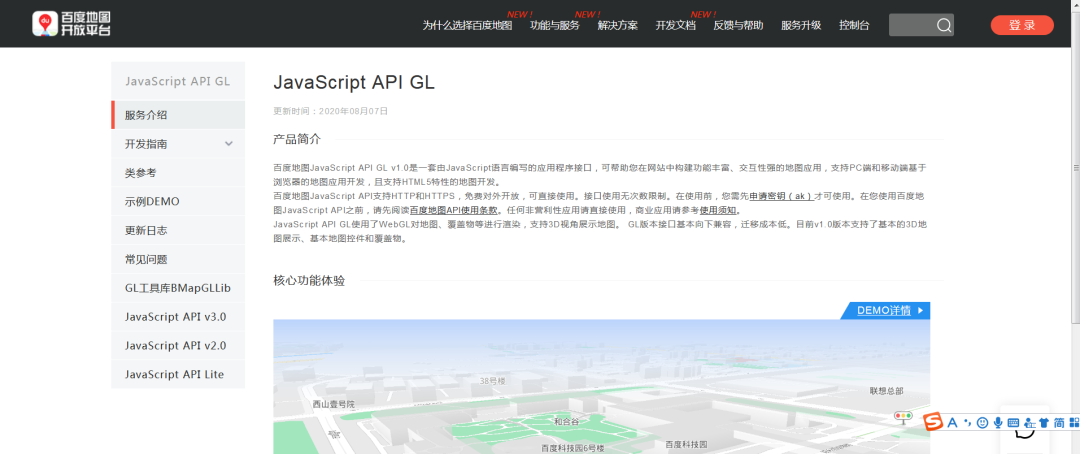Image resolution: width=1080 pixels, height=454 pixels.
Task: Open GL工具库BMapGLLib sidebar item
Action: pyautogui.click(x=178, y=289)
